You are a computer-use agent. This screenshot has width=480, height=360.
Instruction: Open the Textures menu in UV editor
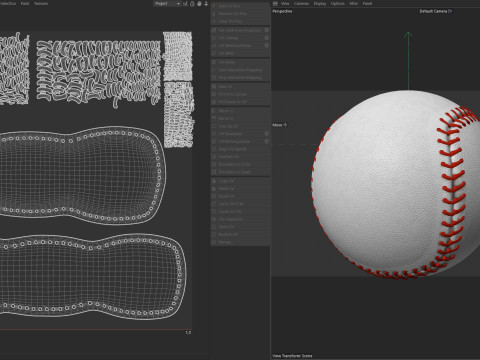[x=41, y=3]
